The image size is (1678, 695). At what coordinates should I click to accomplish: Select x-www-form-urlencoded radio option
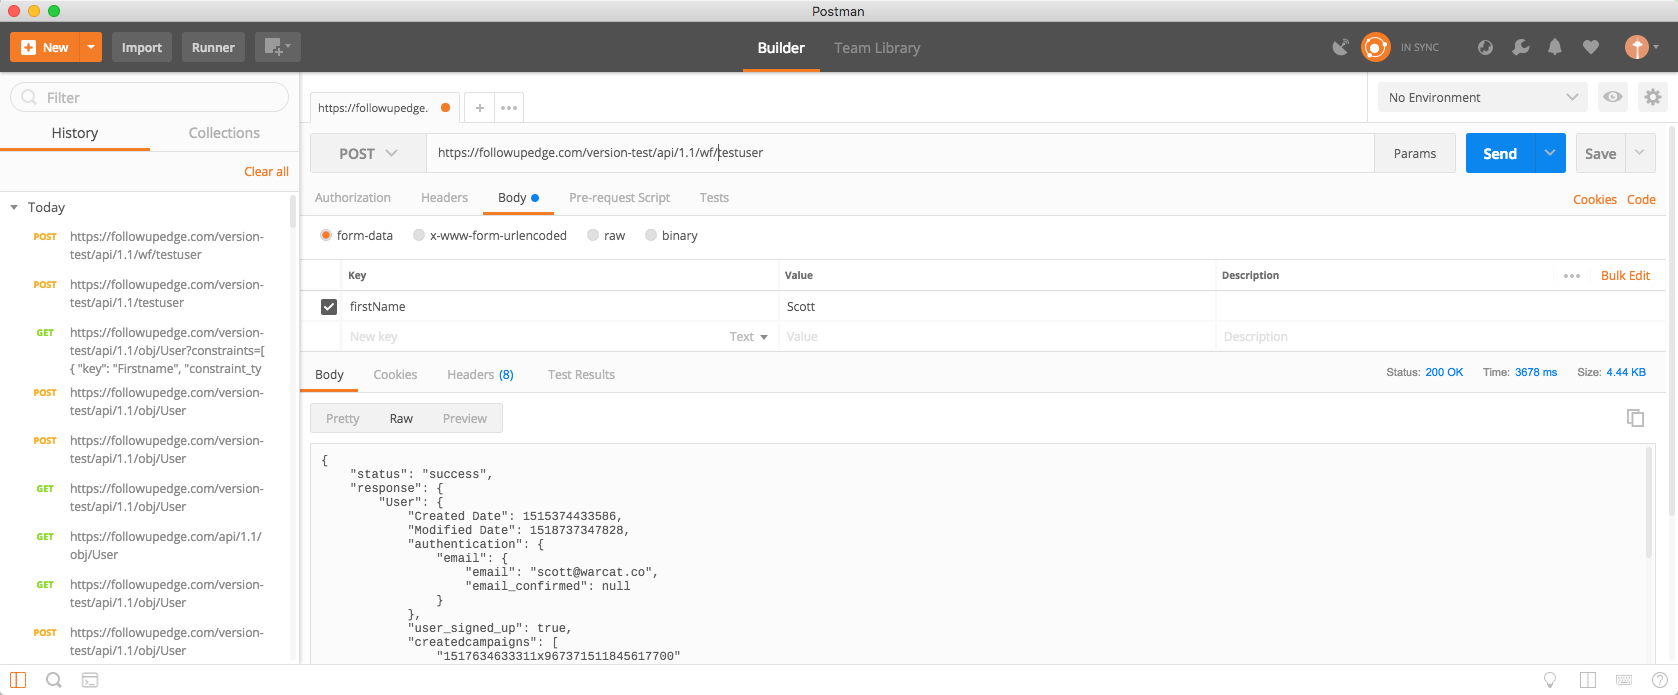[x=419, y=236]
